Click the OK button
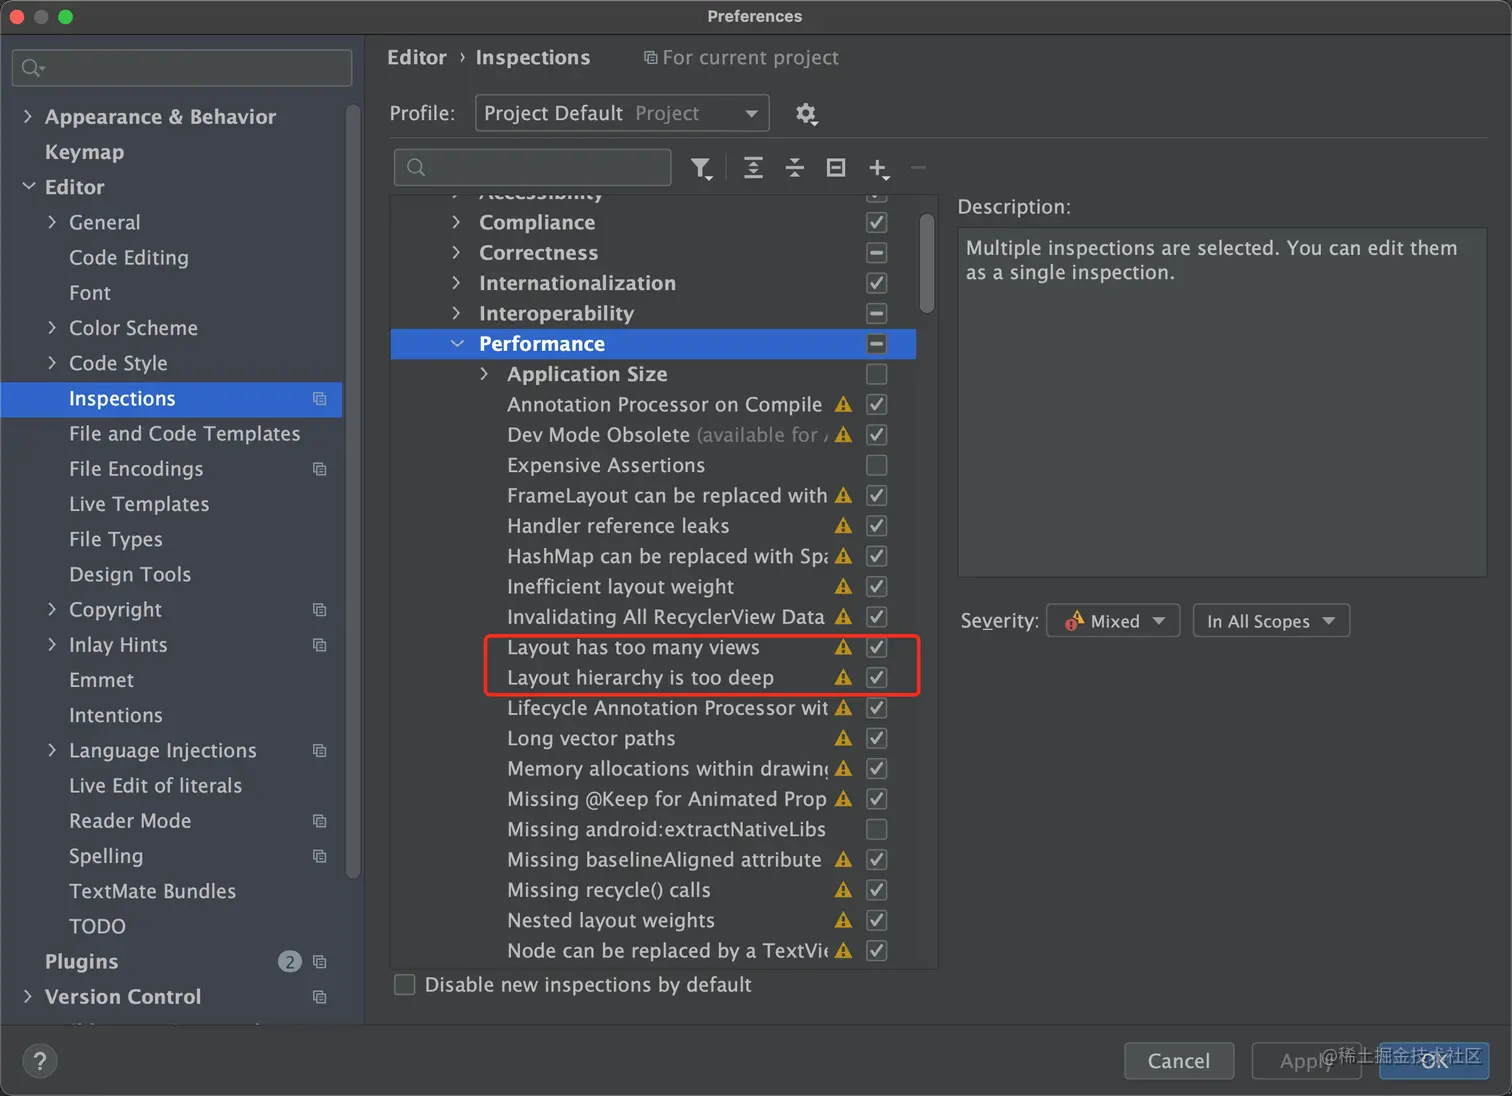 click(x=1434, y=1061)
